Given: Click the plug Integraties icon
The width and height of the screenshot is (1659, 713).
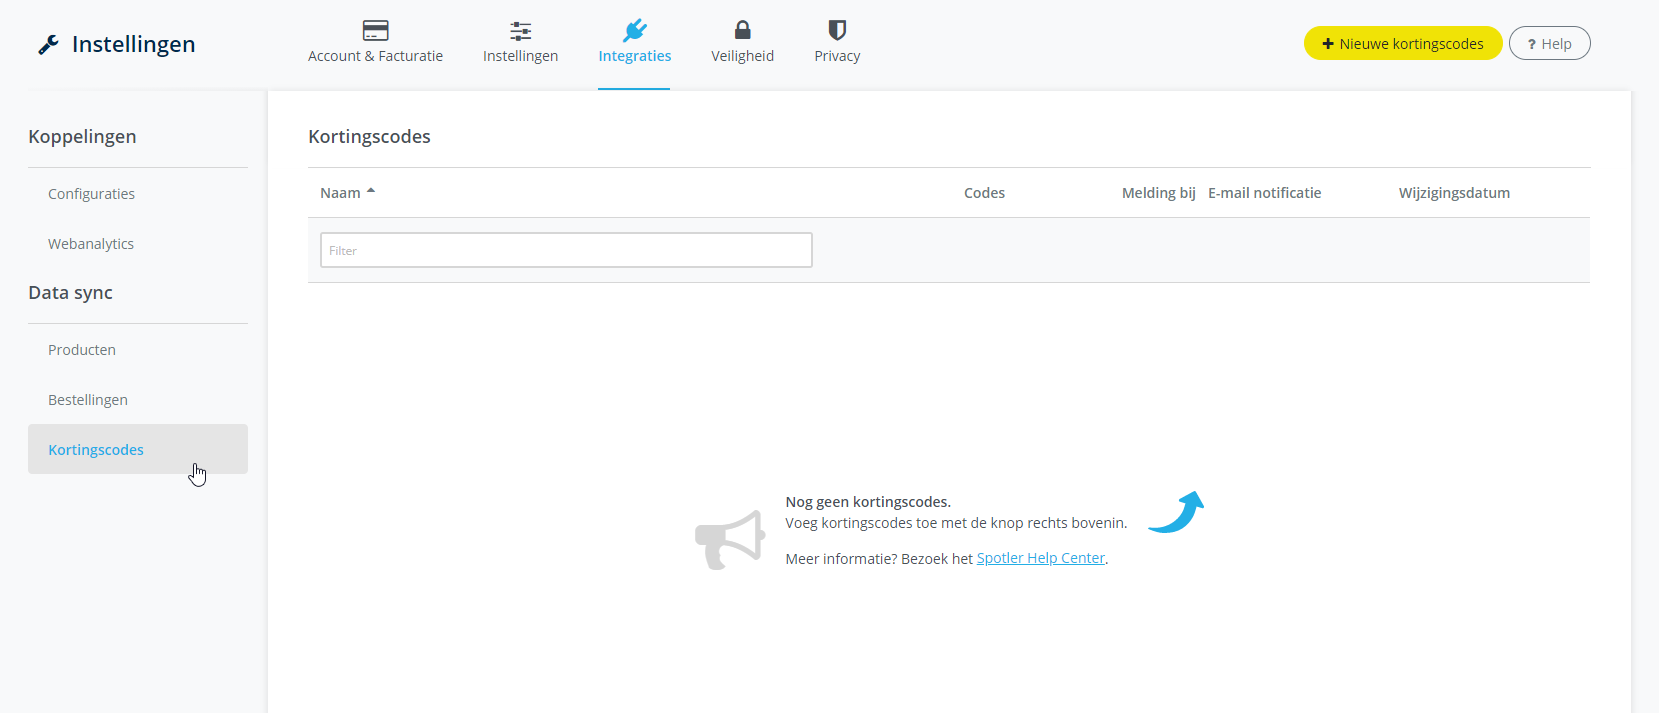Looking at the screenshot, I should point(634,30).
